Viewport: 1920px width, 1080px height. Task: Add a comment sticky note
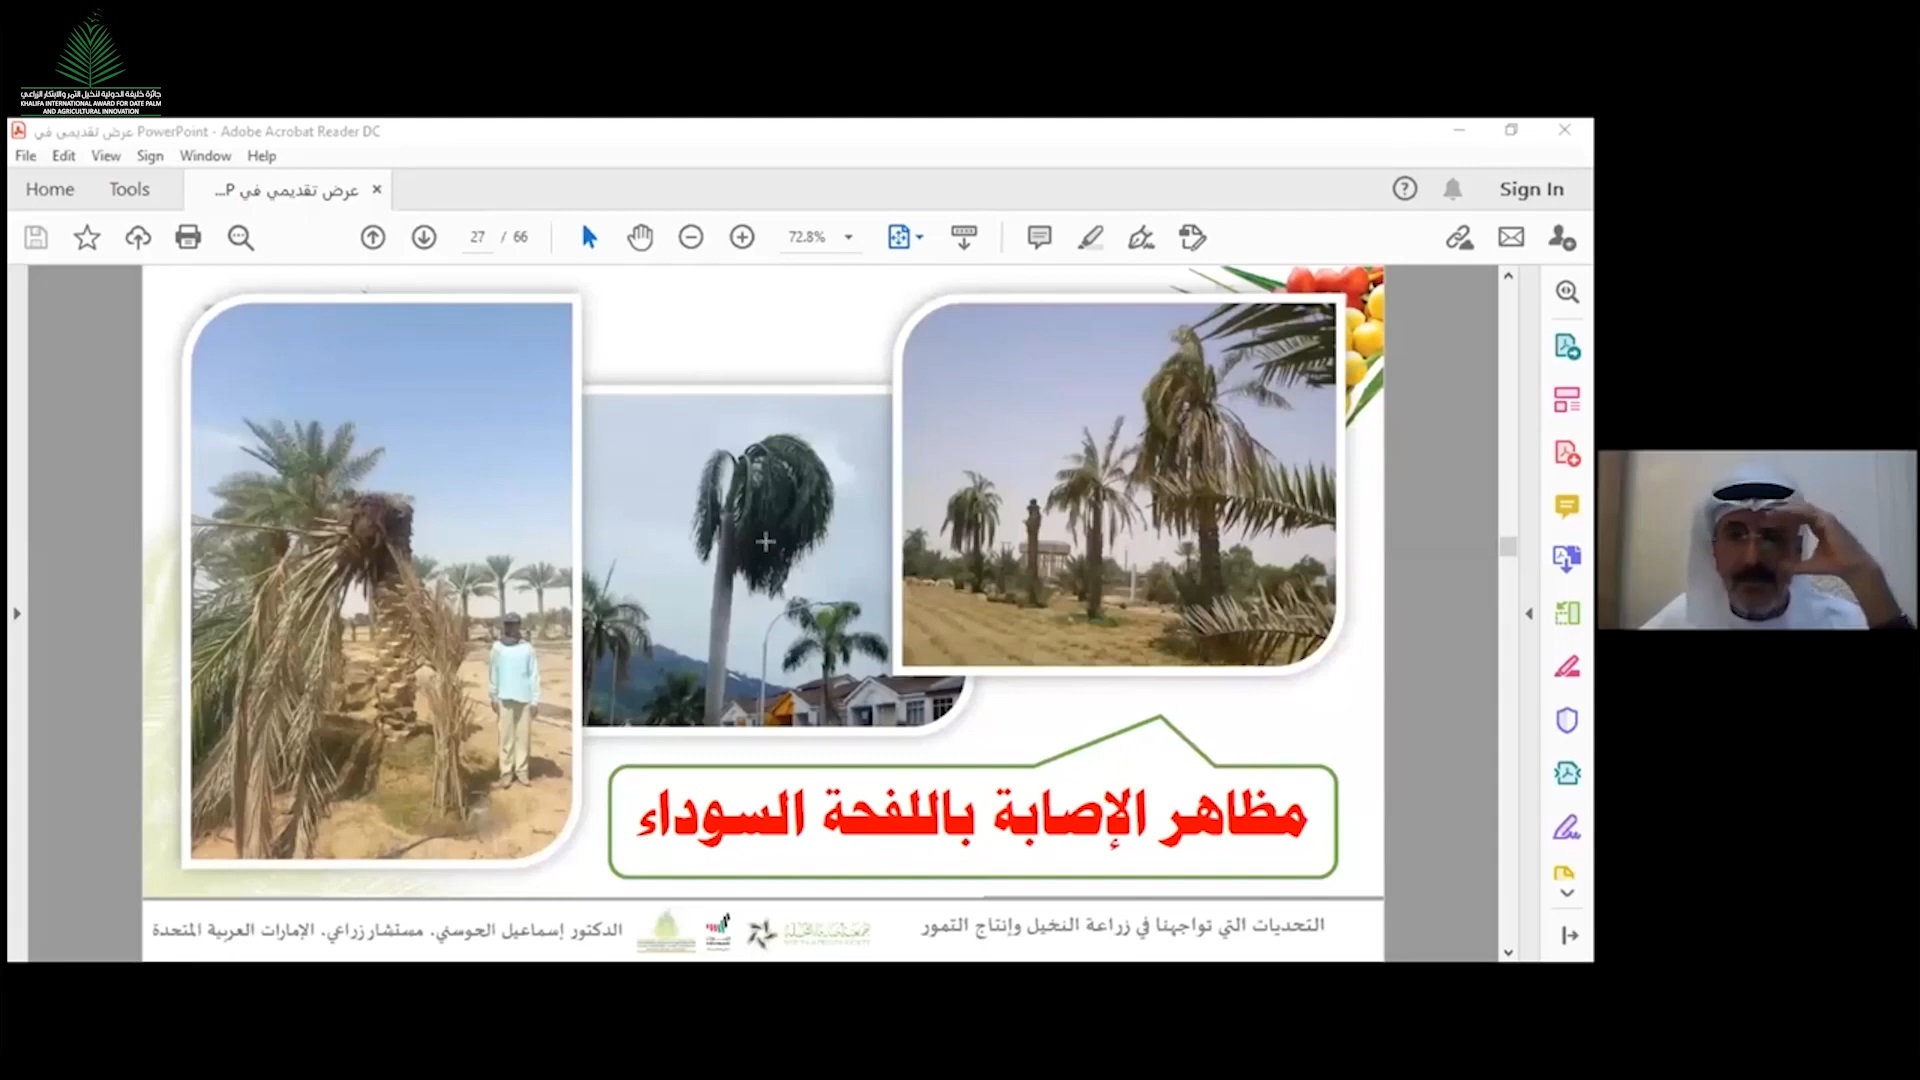click(1039, 237)
